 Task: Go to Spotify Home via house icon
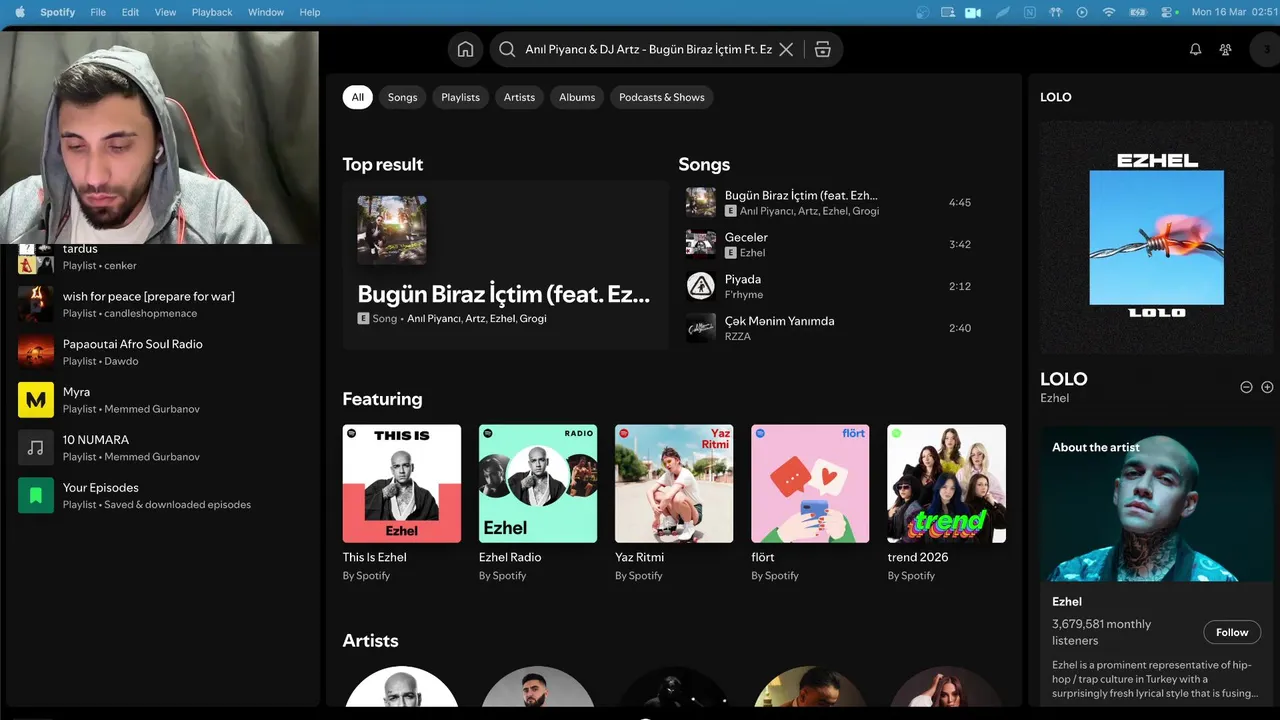coord(465,49)
